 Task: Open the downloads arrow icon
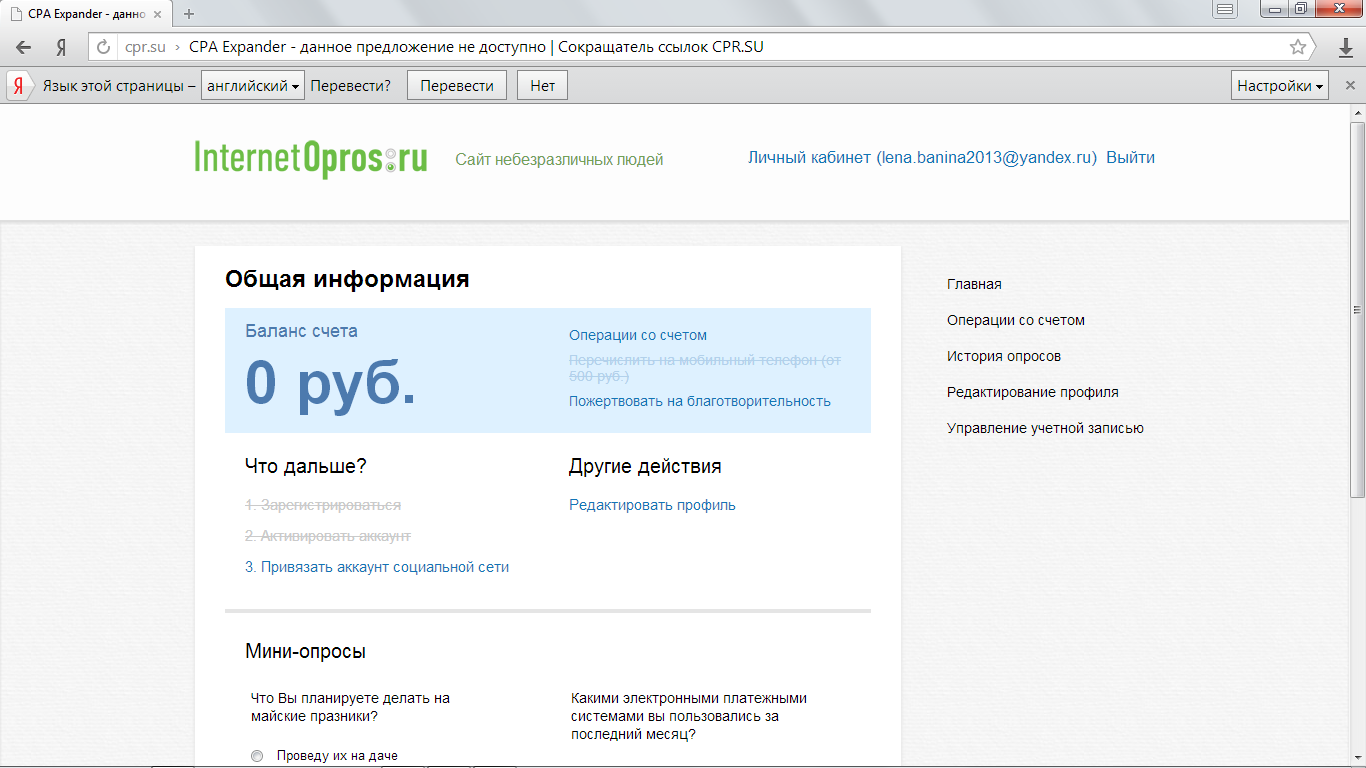pyautogui.click(x=1346, y=47)
